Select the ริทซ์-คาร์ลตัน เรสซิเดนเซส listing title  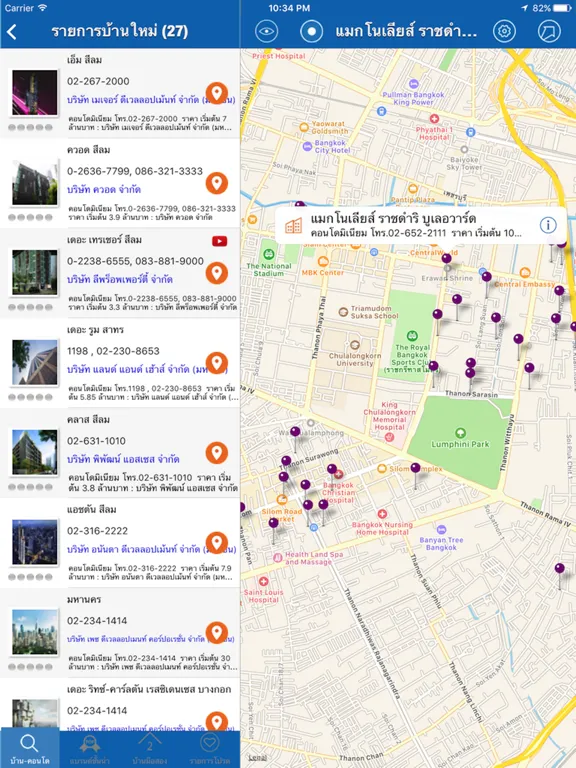tap(149, 690)
